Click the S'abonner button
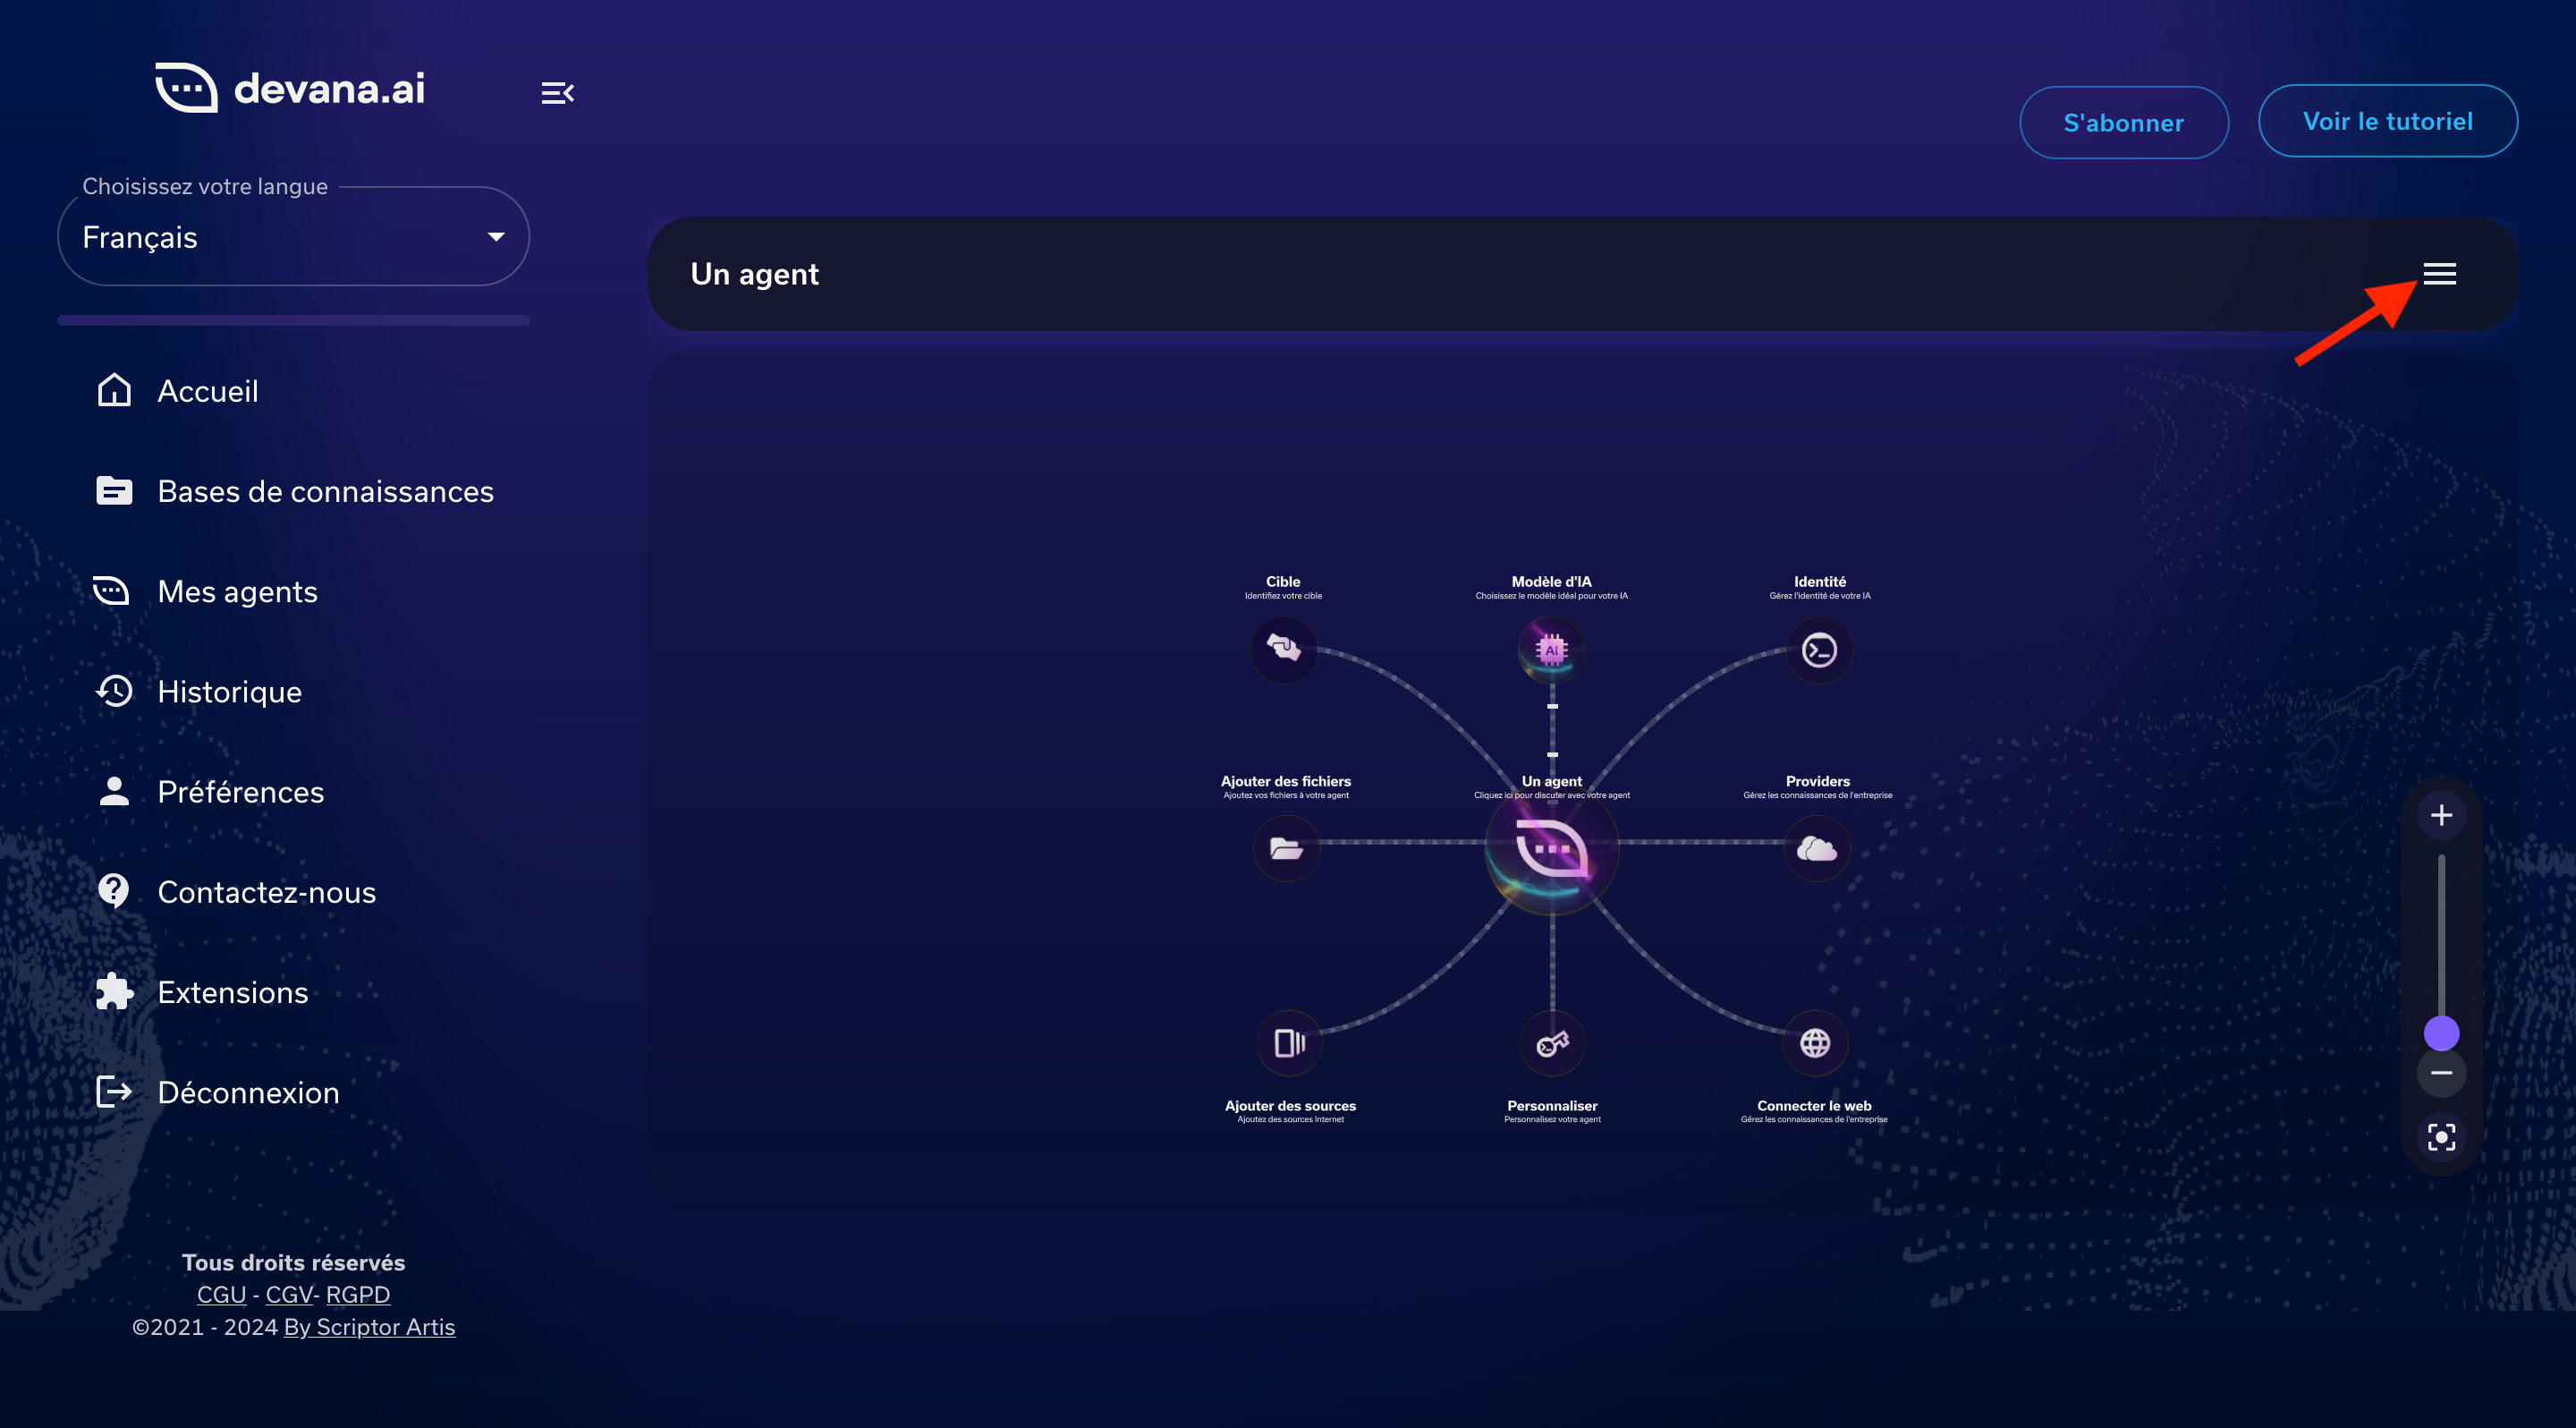 (x=2123, y=122)
